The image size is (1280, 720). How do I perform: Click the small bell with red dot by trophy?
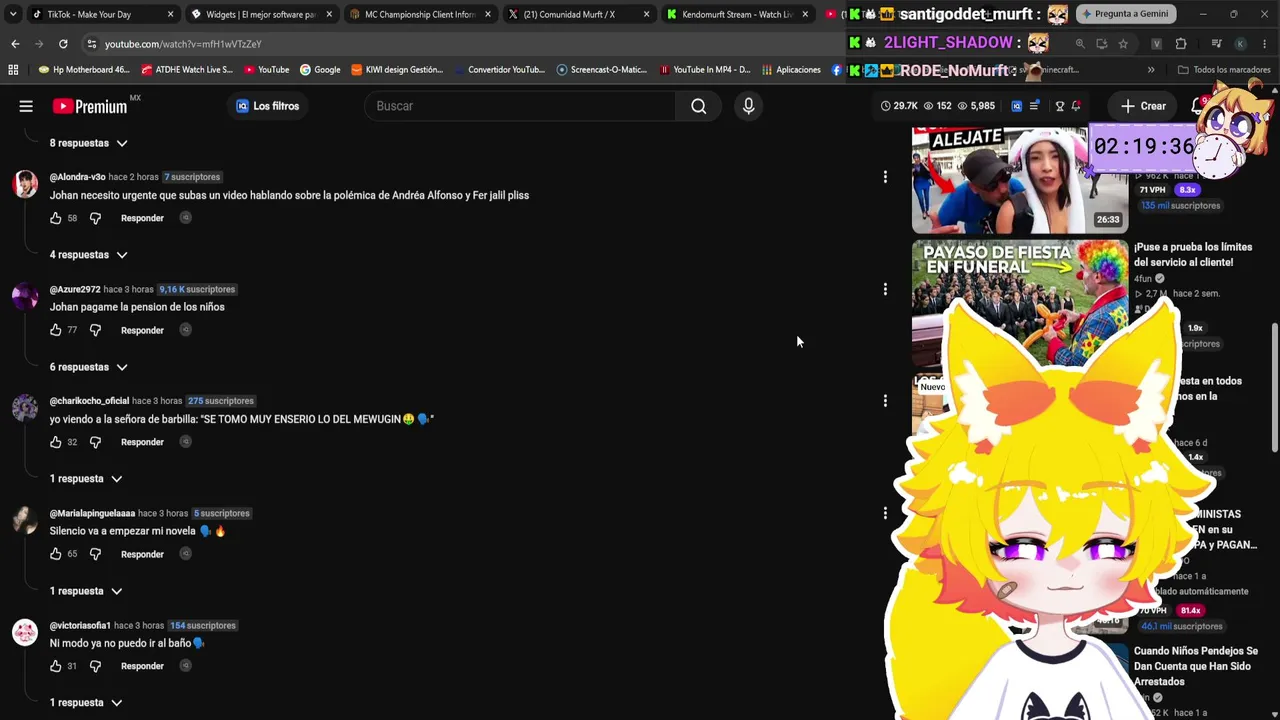[x=1076, y=106]
